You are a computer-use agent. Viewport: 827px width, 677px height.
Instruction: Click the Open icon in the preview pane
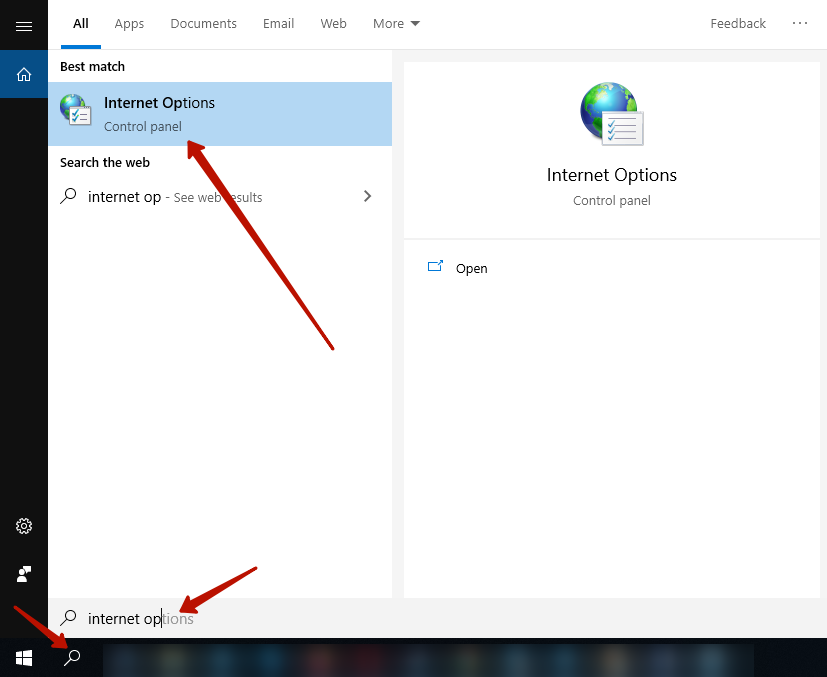pyautogui.click(x=435, y=266)
